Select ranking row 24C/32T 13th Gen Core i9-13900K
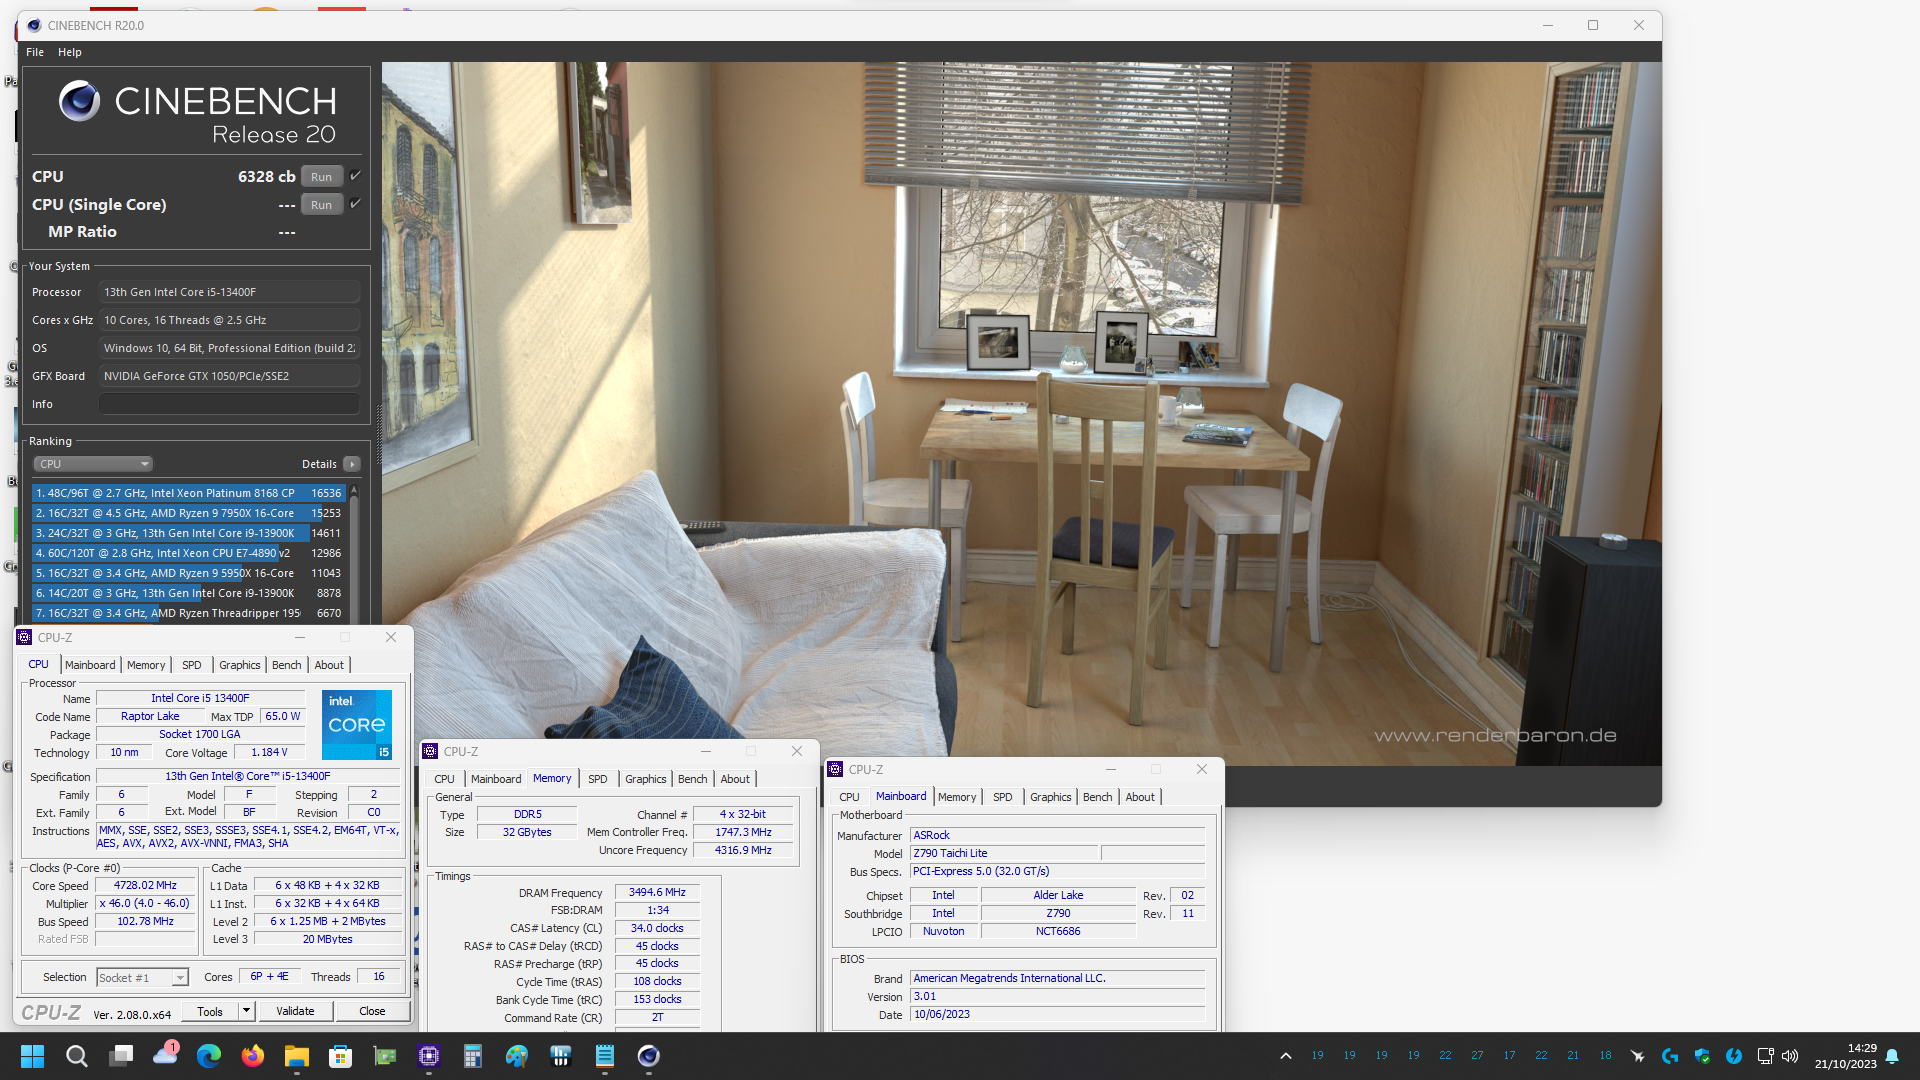 (x=188, y=533)
